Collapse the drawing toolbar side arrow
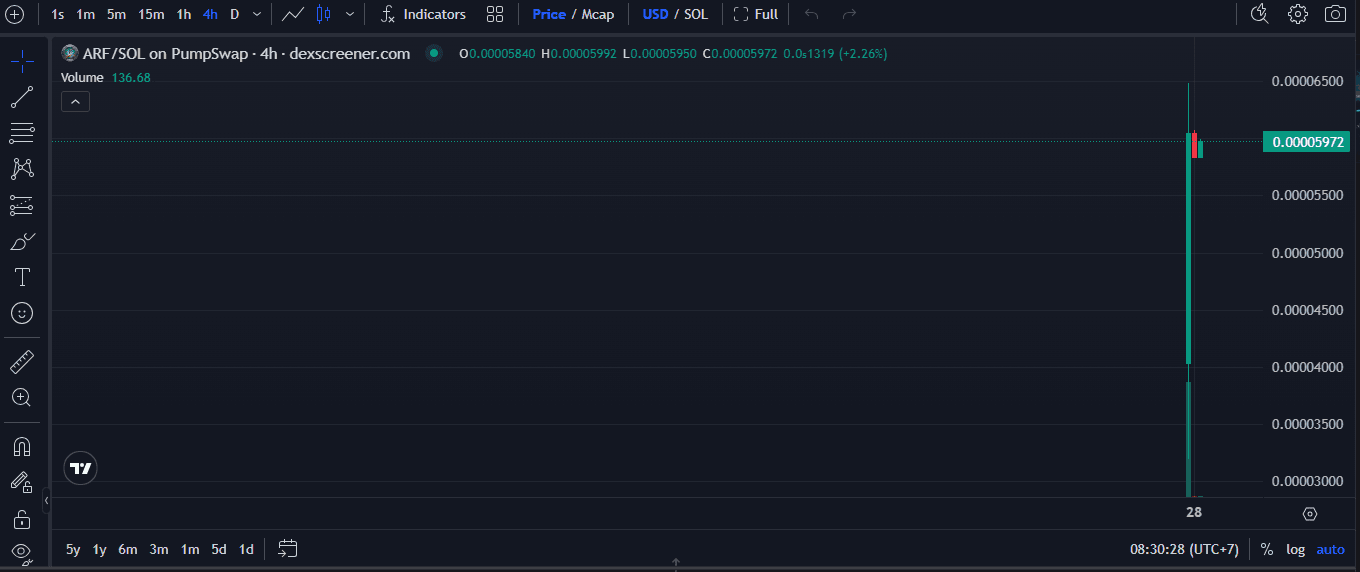 pos(46,500)
